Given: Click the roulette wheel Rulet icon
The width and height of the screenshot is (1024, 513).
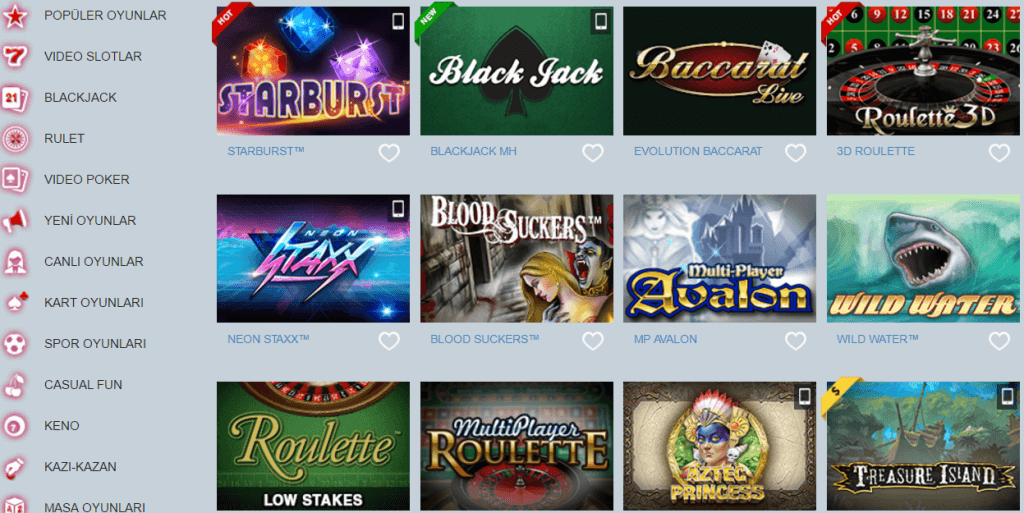Looking at the screenshot, I should [x=15, y=138].
